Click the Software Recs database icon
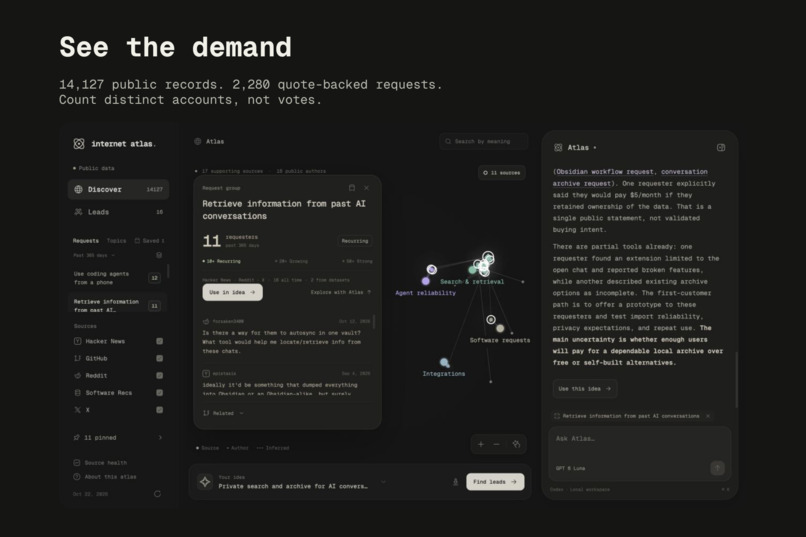Screen dimensions: 806x537 tap(78, 393)
